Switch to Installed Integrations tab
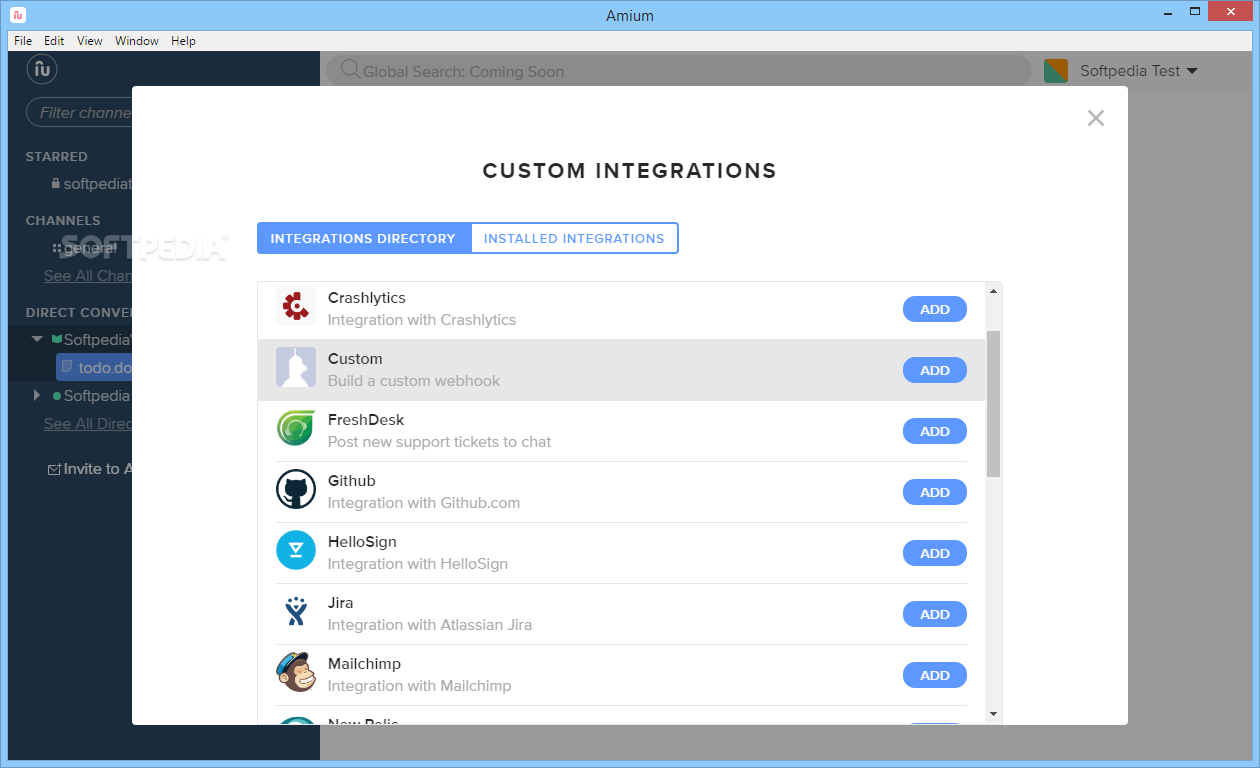Screen dimensions: 1260x768 click(x=574, y=238)
